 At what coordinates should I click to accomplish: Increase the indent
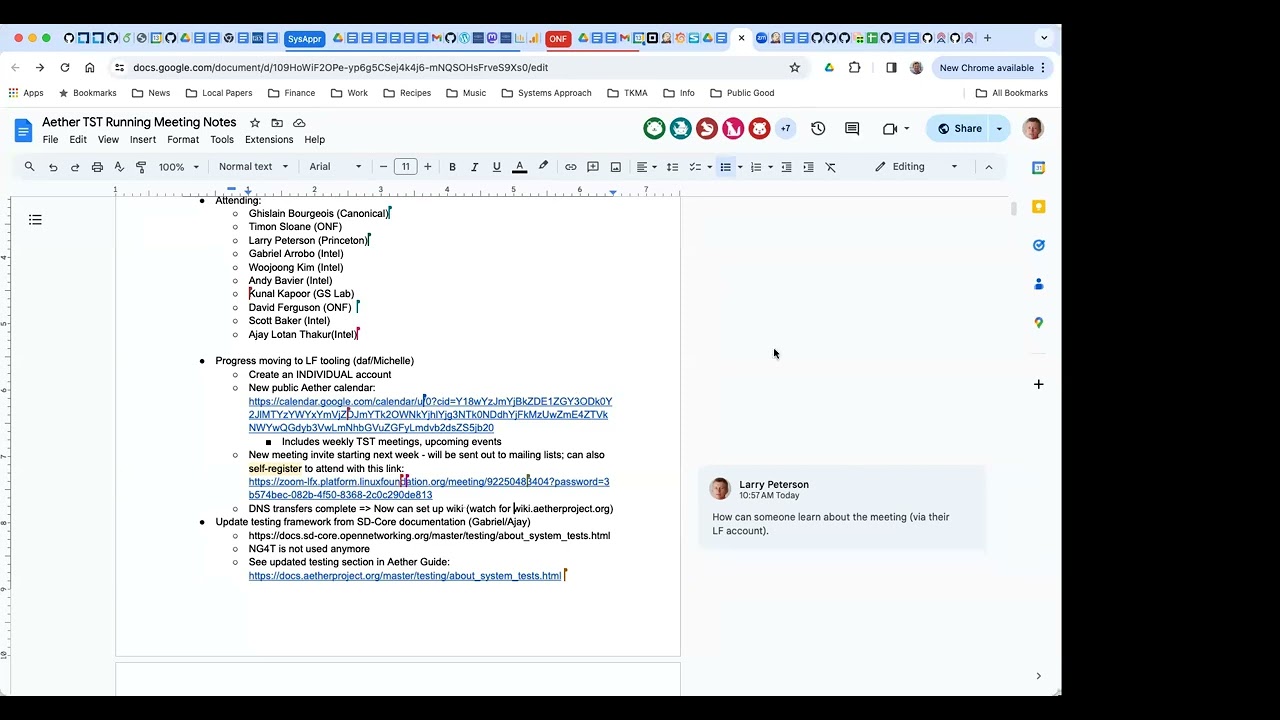pos(808,167)
